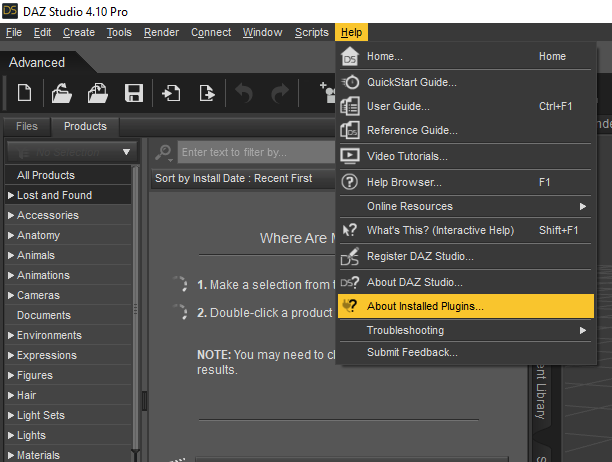
Task: Click the DAZ Studio title bar logo
Action: tap(10, 11)
